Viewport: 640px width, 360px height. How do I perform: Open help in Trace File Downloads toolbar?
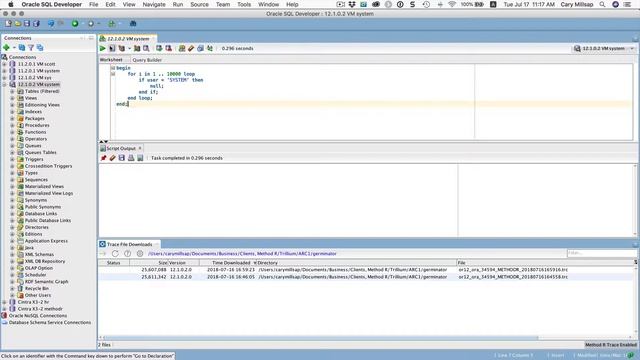pyautogui.click(x=127, y=253)
